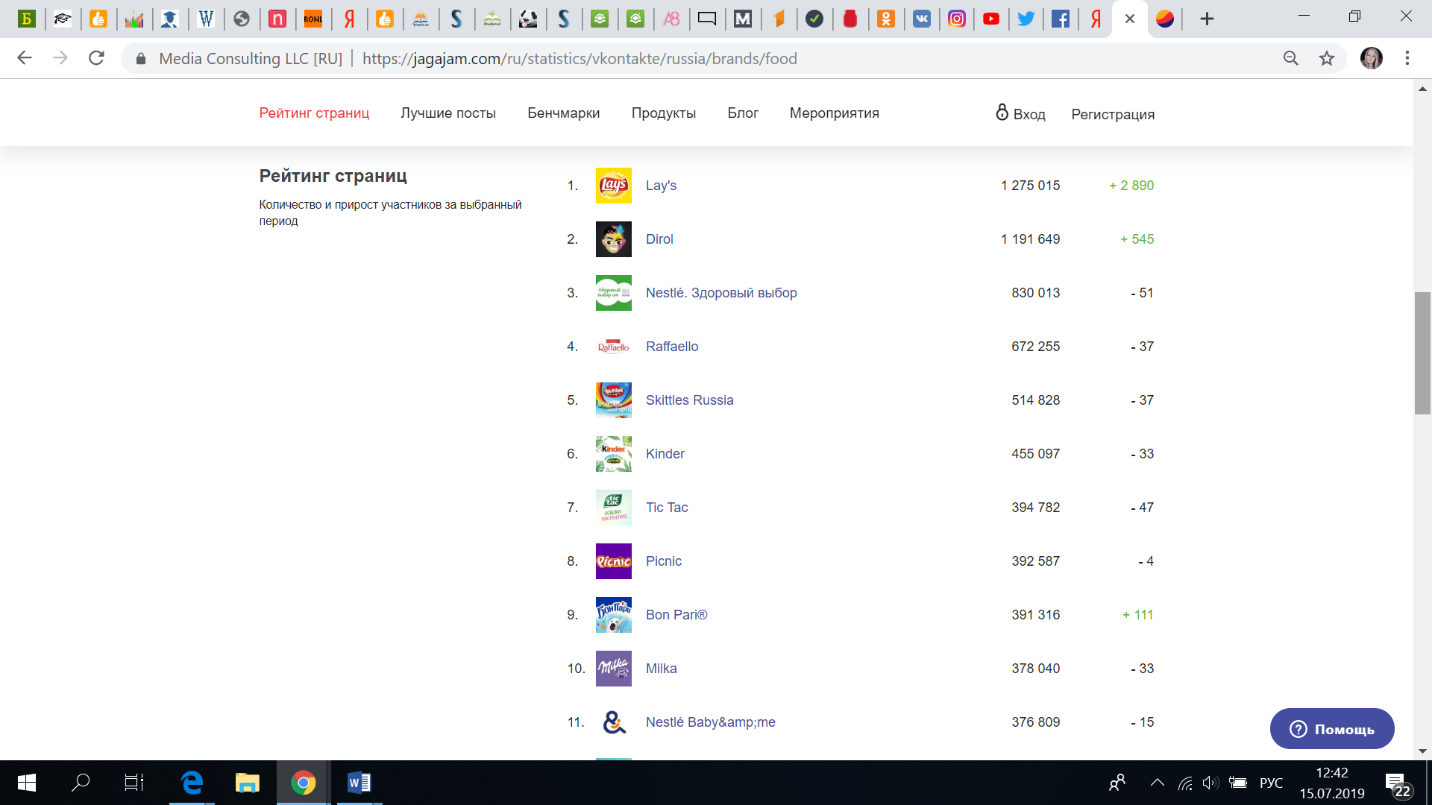This screenshot has width=1432, height=805.
Task: Close the current browser tab
Action: pos(1130,18)
